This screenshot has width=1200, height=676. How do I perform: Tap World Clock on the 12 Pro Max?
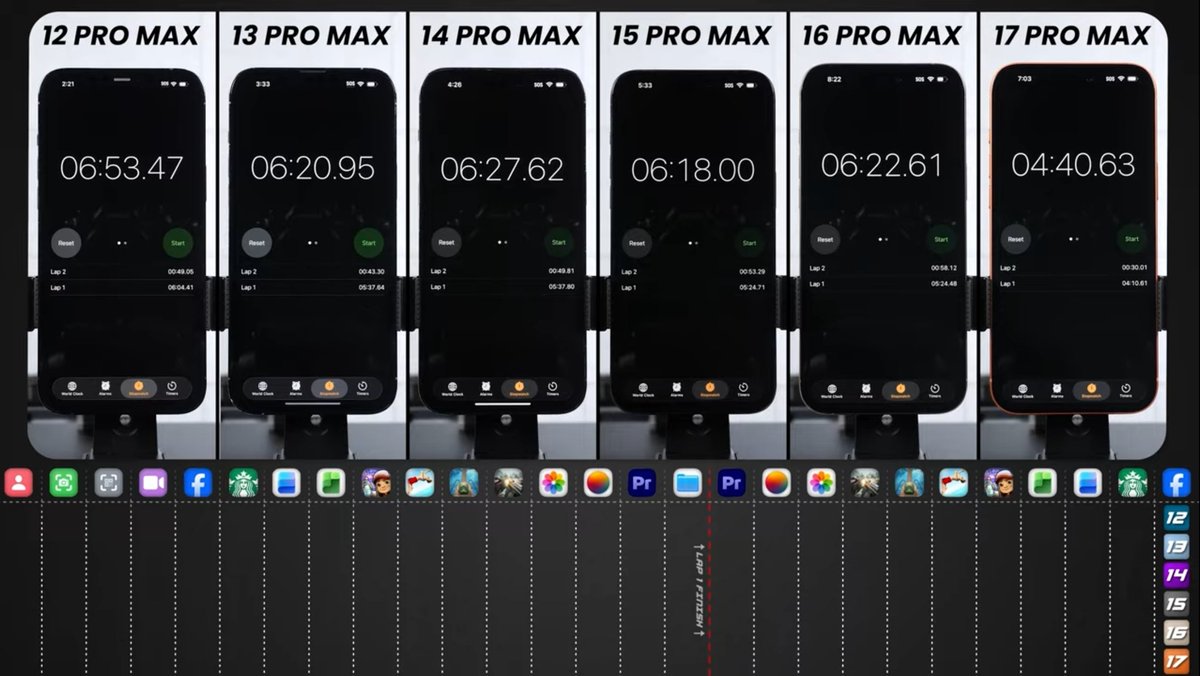point(73,389)
